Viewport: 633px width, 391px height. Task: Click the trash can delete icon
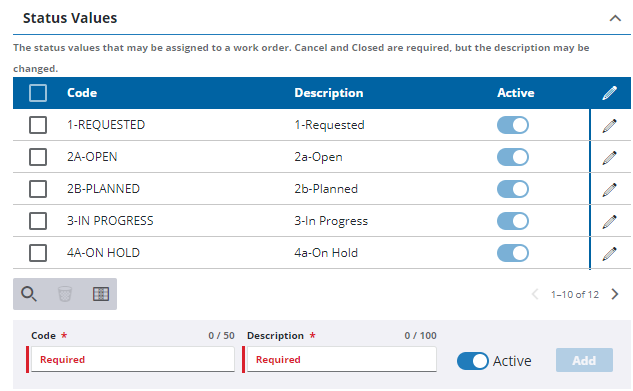pyautogui.click(x=65, y=294)
